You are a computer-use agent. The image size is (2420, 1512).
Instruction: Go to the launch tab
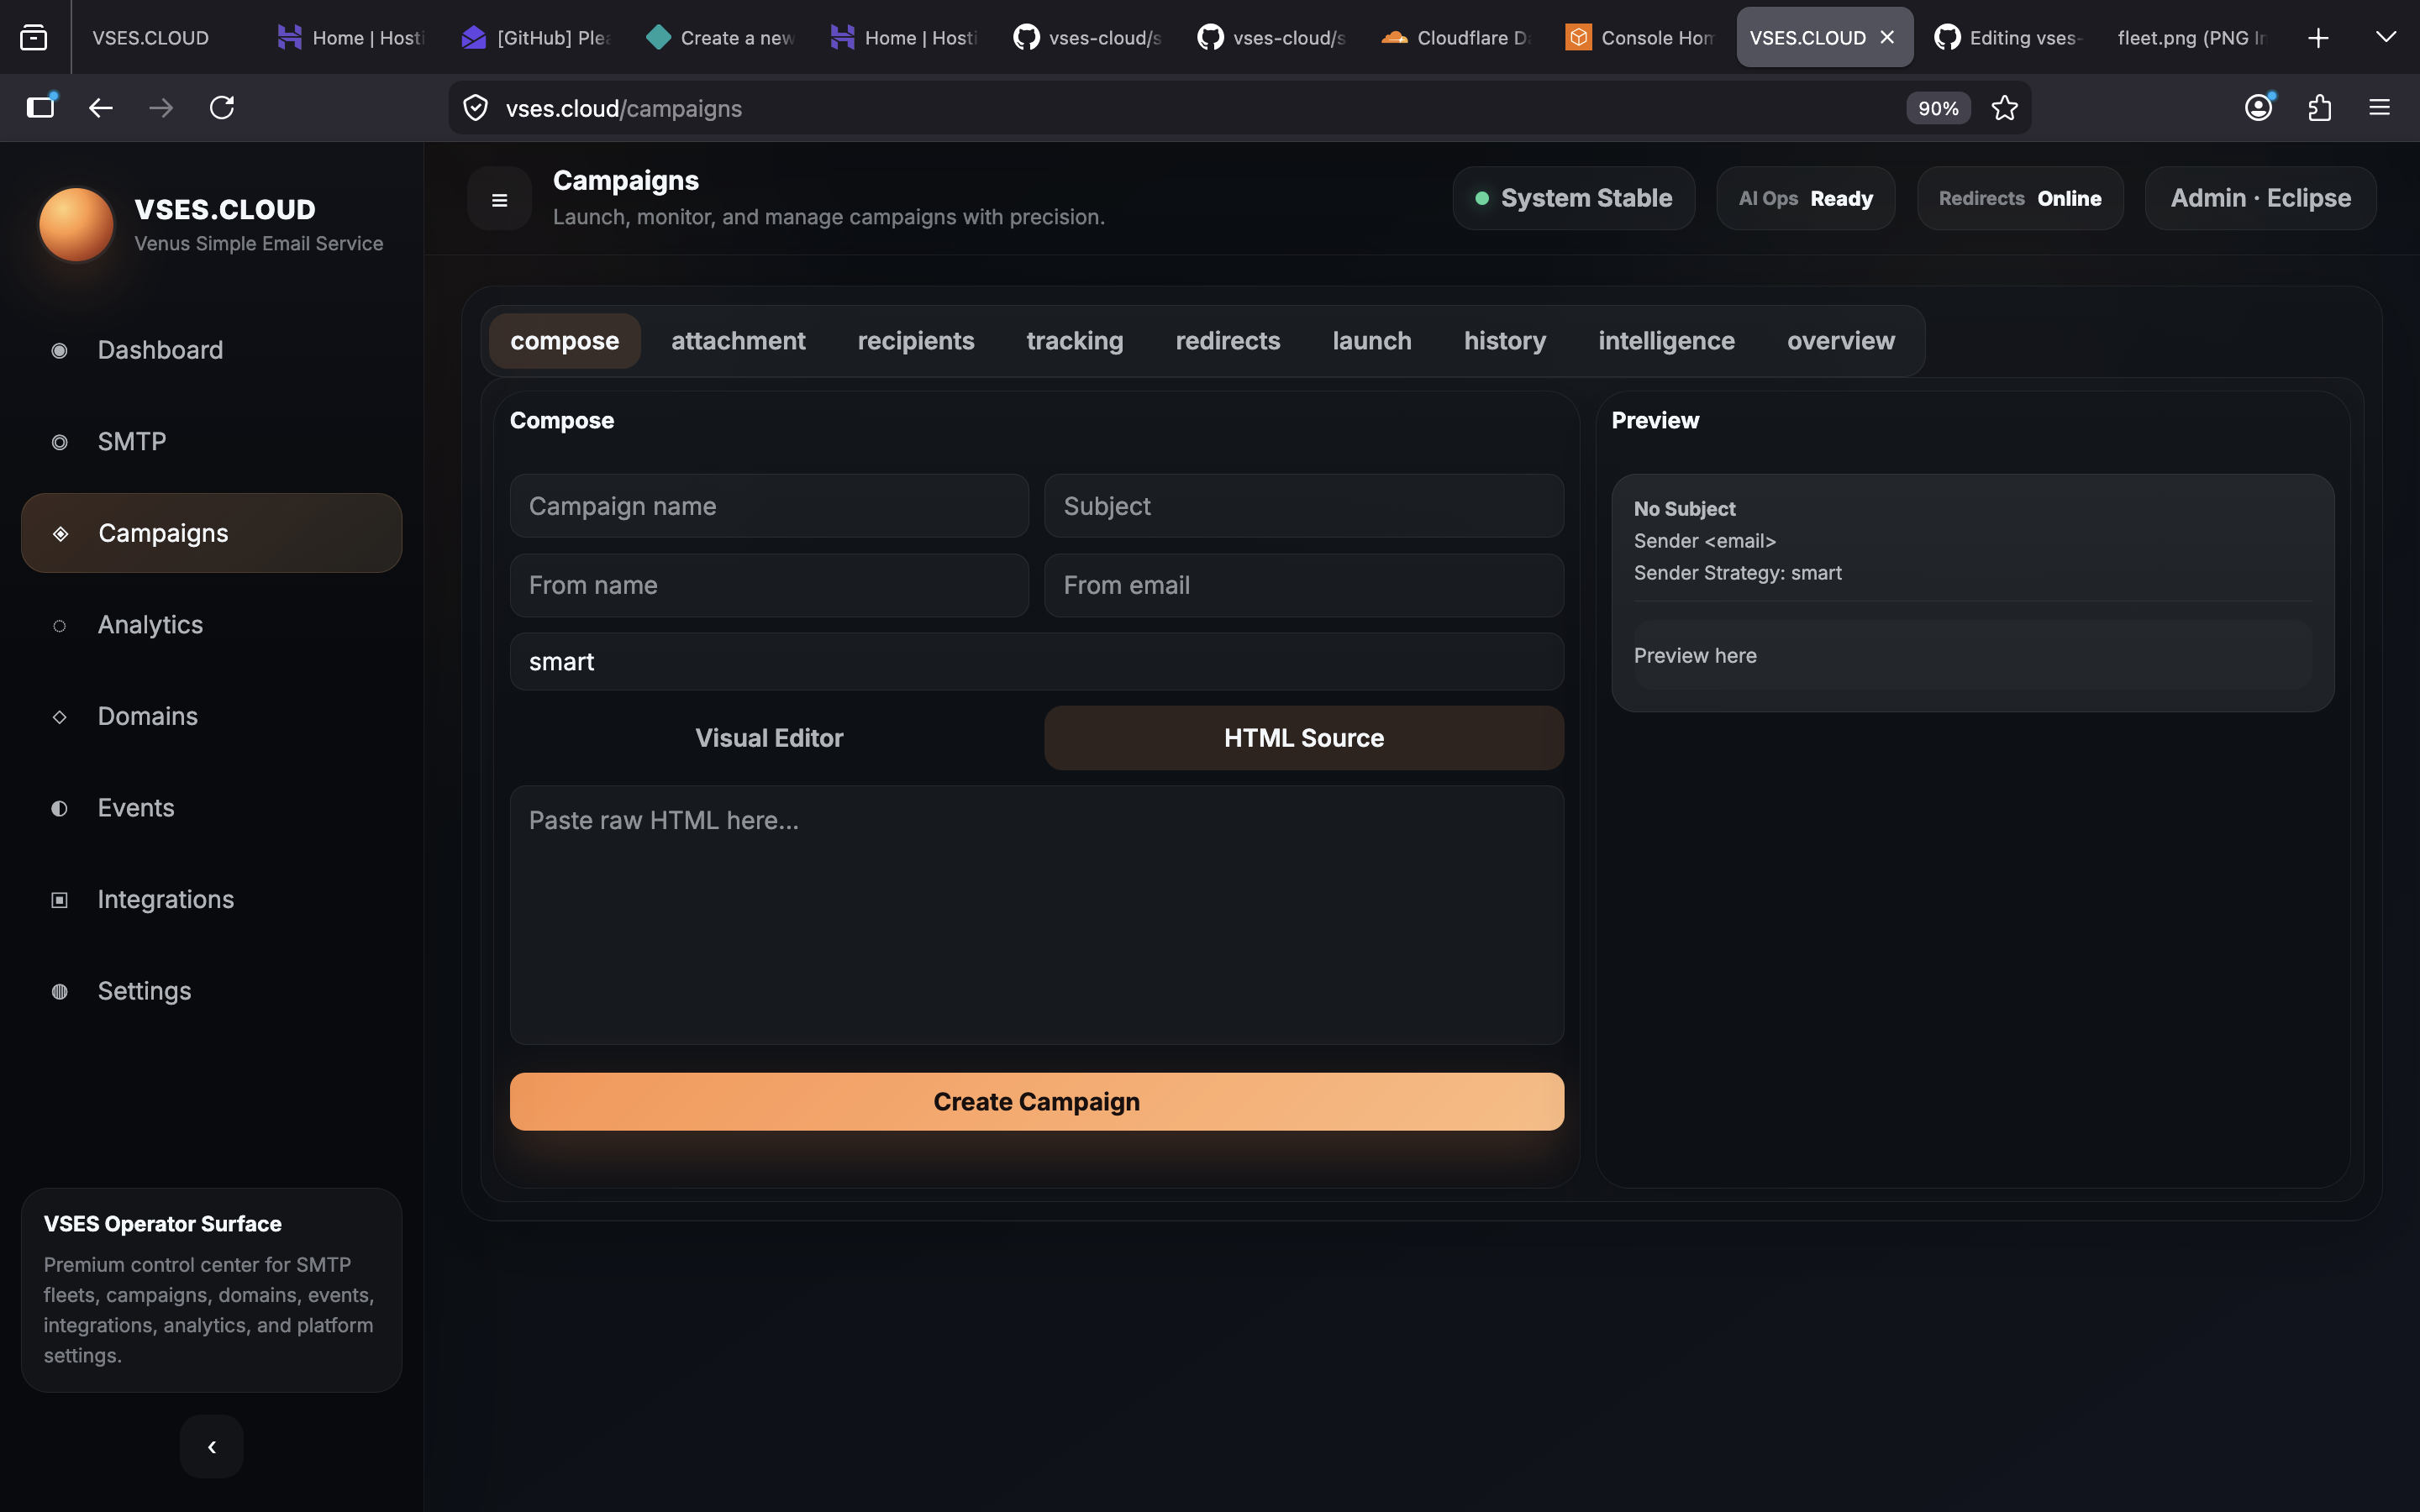tap(1372, 341)
